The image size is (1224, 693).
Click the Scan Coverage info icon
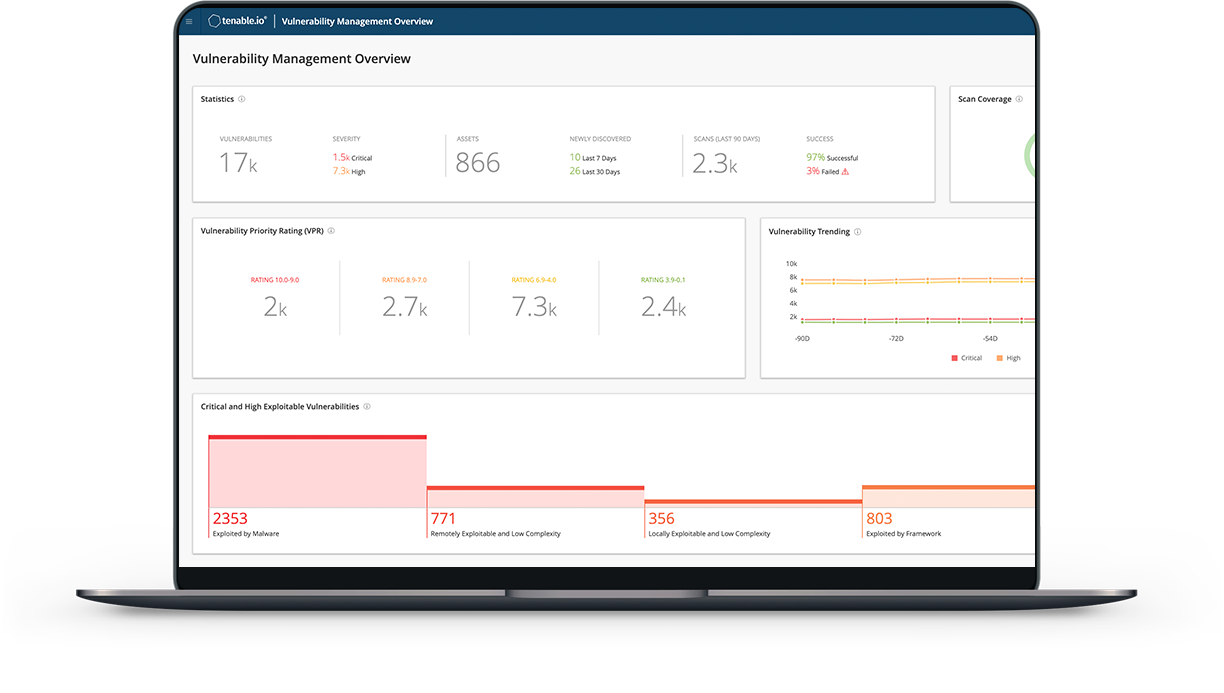coord(1020,100)
